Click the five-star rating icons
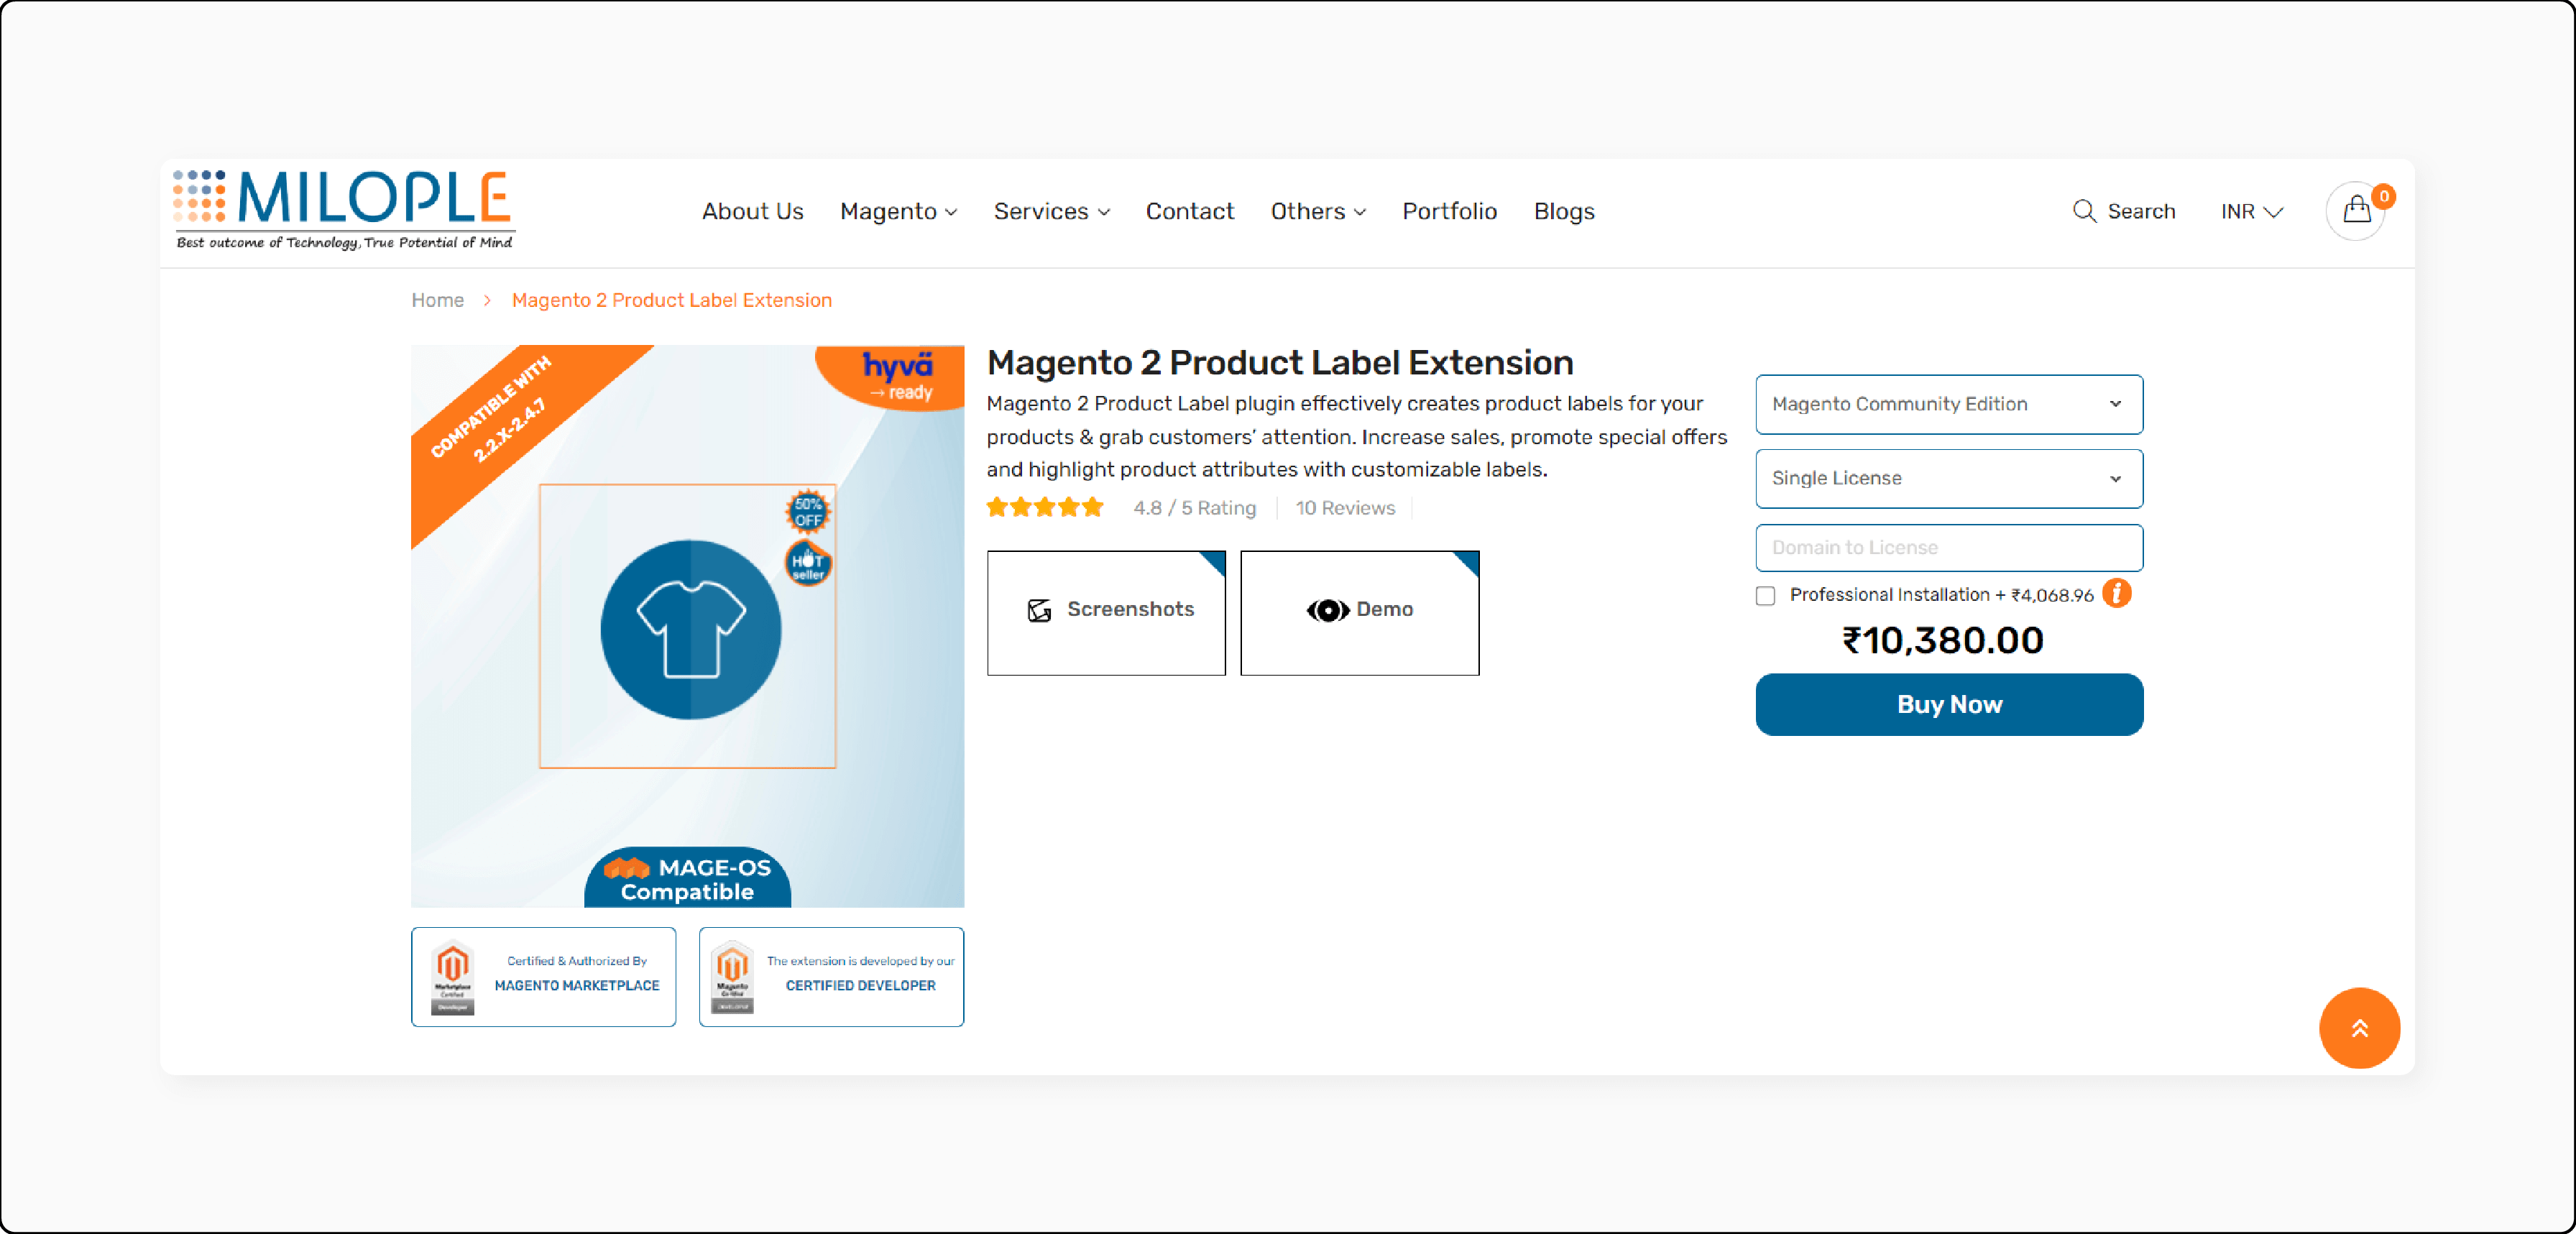The width and height of the screenshot is (2576, 1234). [x=1045, y=507]
